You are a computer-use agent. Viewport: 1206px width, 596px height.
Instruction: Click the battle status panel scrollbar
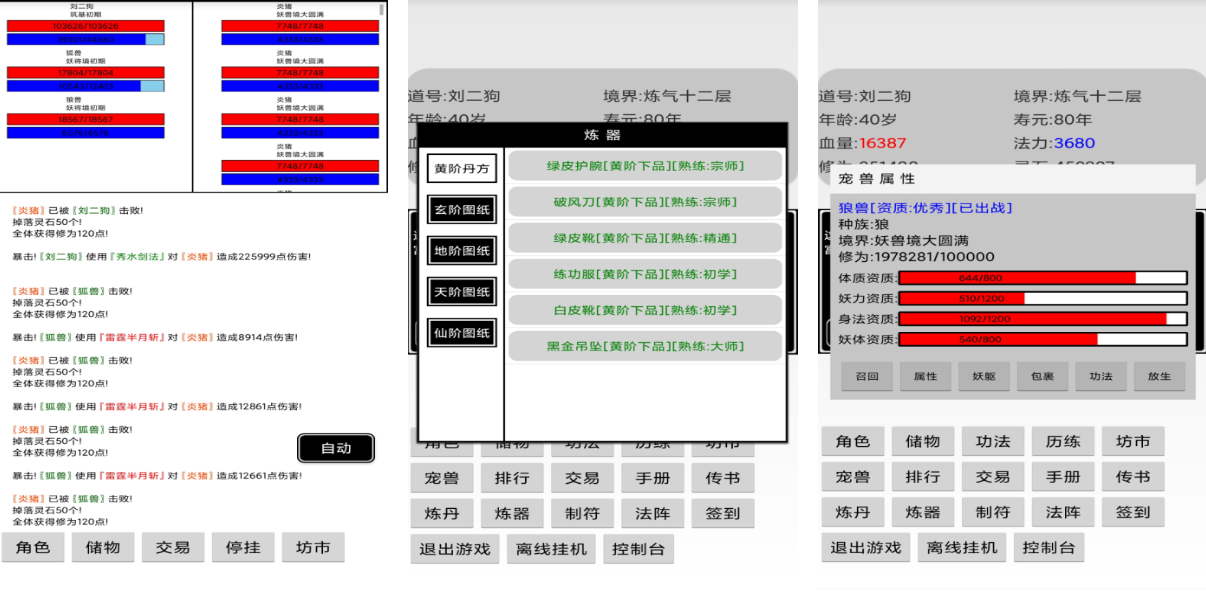[381, 10]
